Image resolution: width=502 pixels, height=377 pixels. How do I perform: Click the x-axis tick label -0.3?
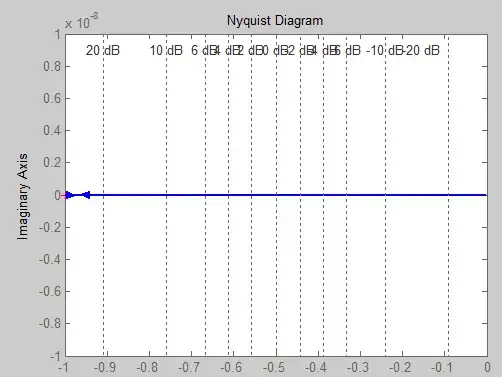tap(358, 367)
